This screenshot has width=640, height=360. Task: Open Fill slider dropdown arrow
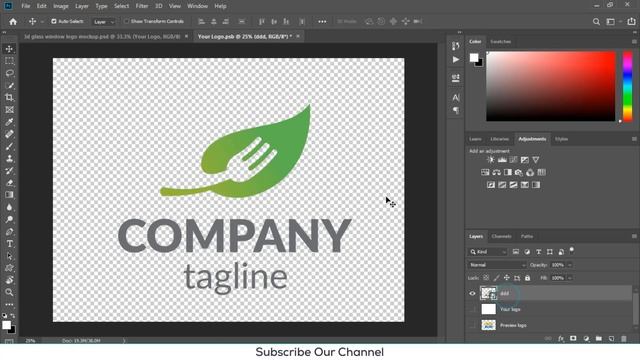tap(570, 278)
